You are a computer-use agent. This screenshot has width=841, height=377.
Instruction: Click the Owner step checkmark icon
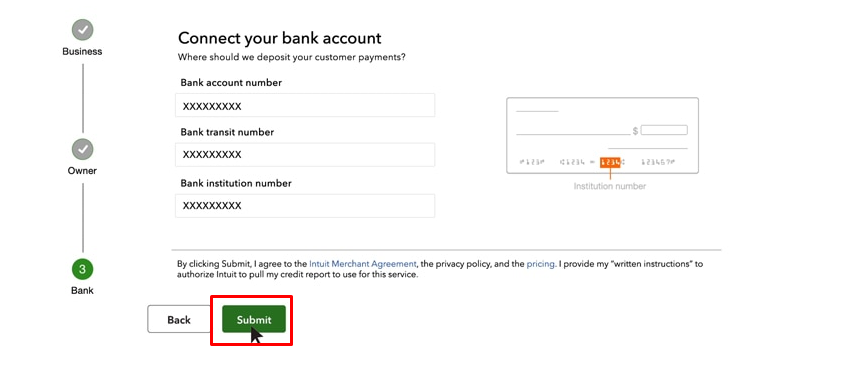tap(83, 150)
